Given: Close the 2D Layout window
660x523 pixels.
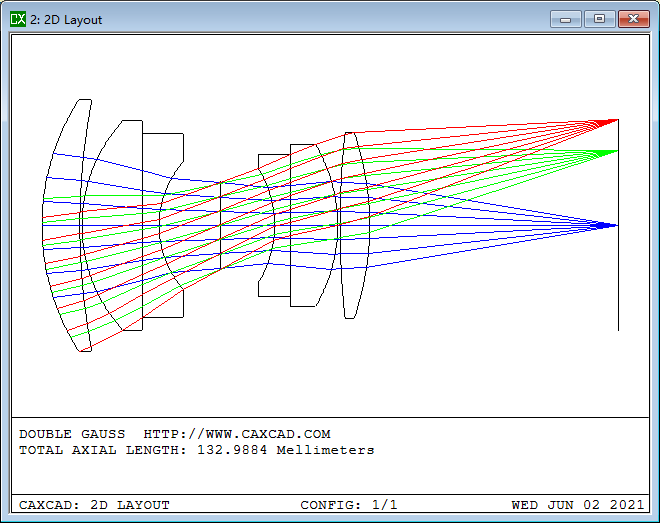Looking at the screenshot, I should pyautogui.click(x=633, y=19).
